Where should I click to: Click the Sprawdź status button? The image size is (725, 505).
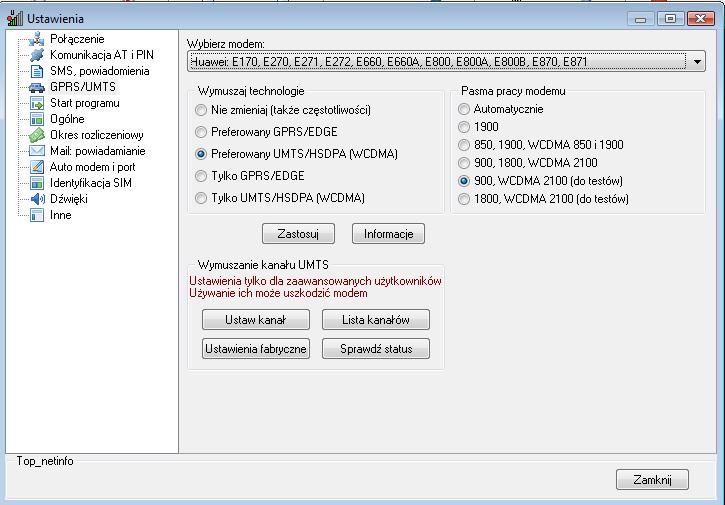[376, 349]
